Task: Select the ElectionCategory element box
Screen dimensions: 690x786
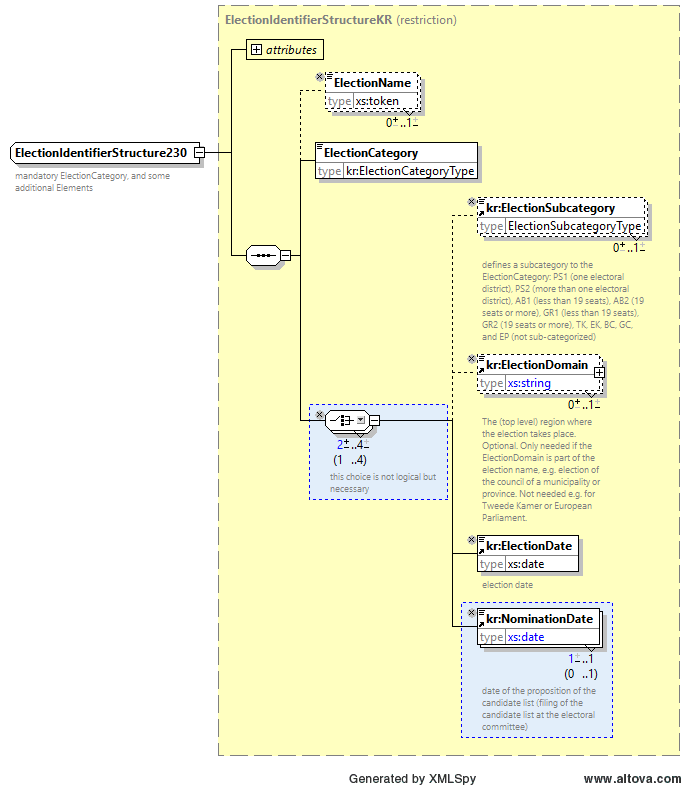Action: [396, 161]
